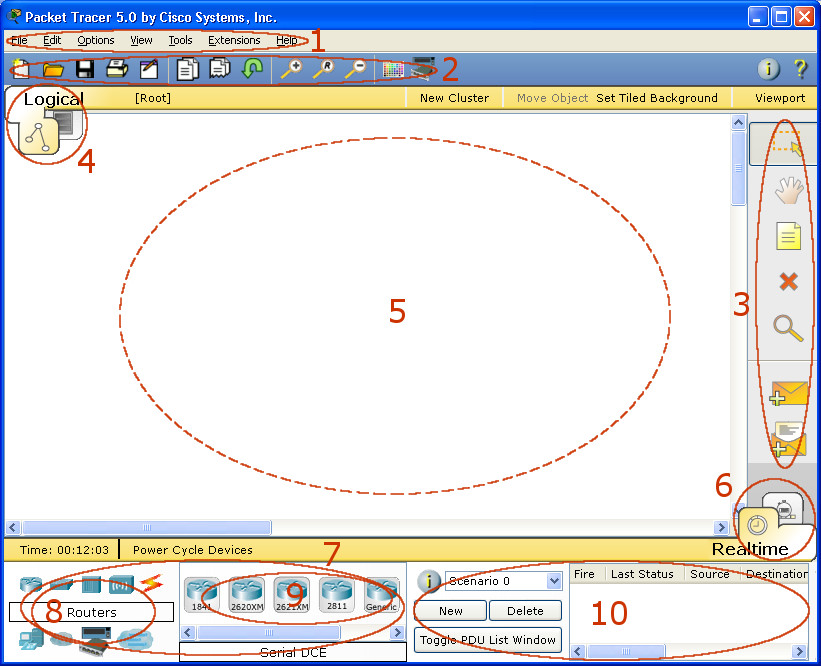Click the Save floppy disk icon
821x666 pixels.
(x=85, y=69)
